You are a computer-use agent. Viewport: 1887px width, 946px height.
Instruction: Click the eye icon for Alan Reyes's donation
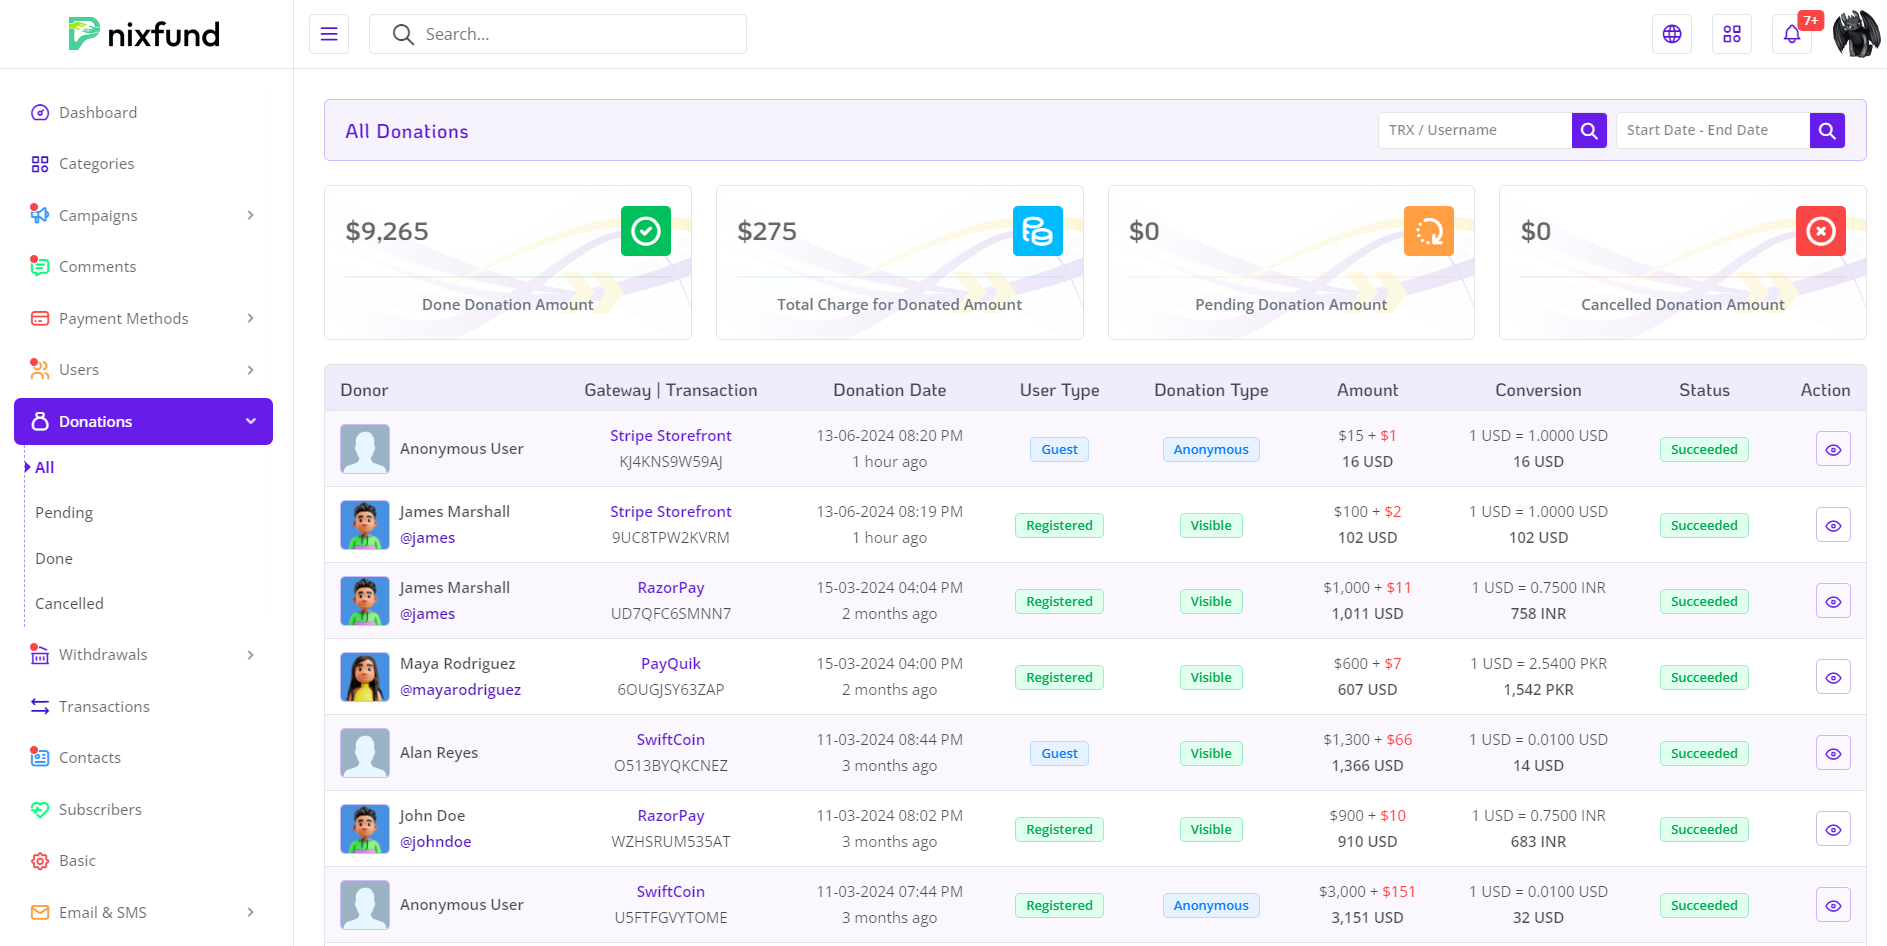[1832, 753]
